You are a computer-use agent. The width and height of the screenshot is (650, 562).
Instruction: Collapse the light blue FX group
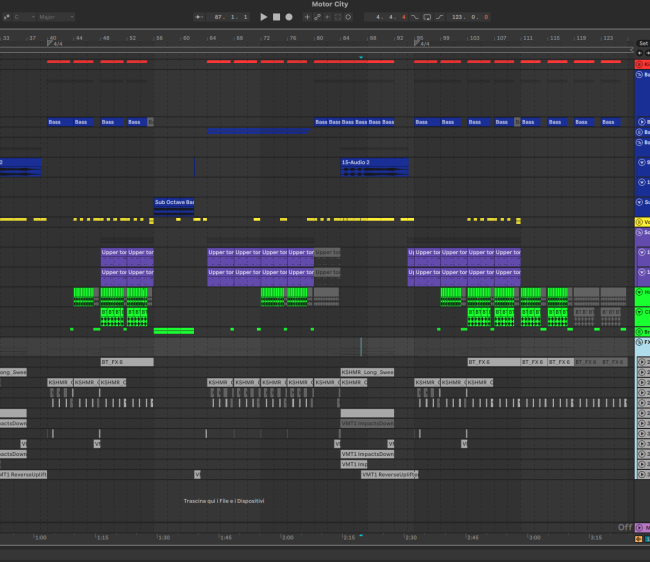(x=640, y=342)
